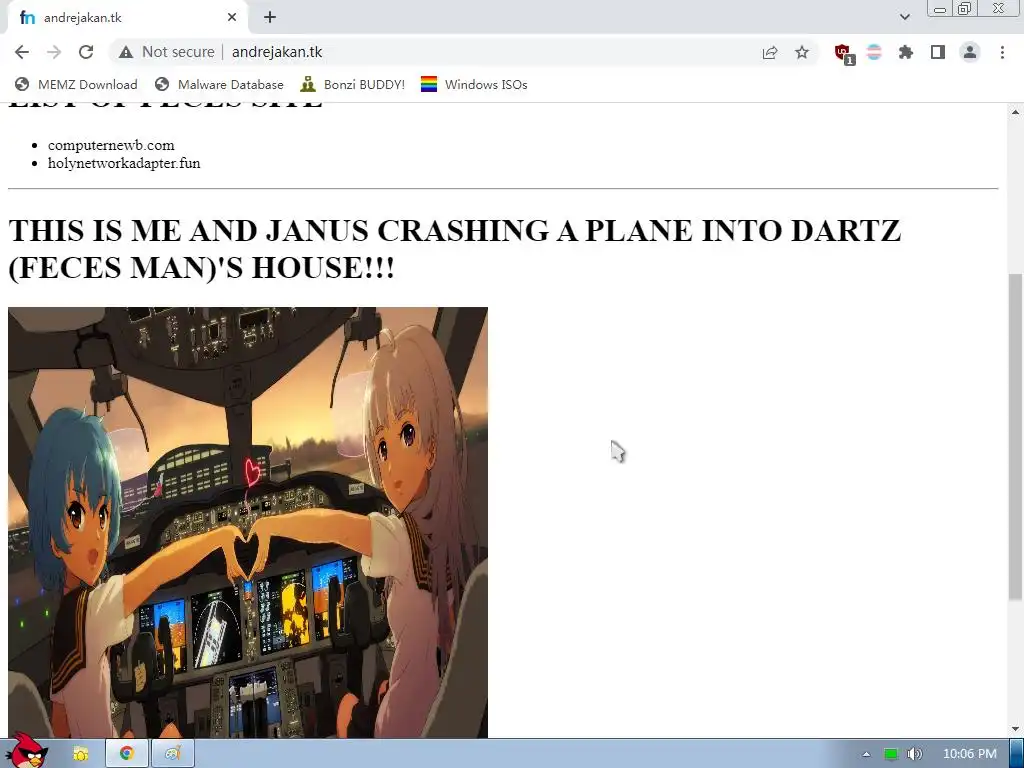
Task: Open the Paint taskbar button
Action: (172, 754)
